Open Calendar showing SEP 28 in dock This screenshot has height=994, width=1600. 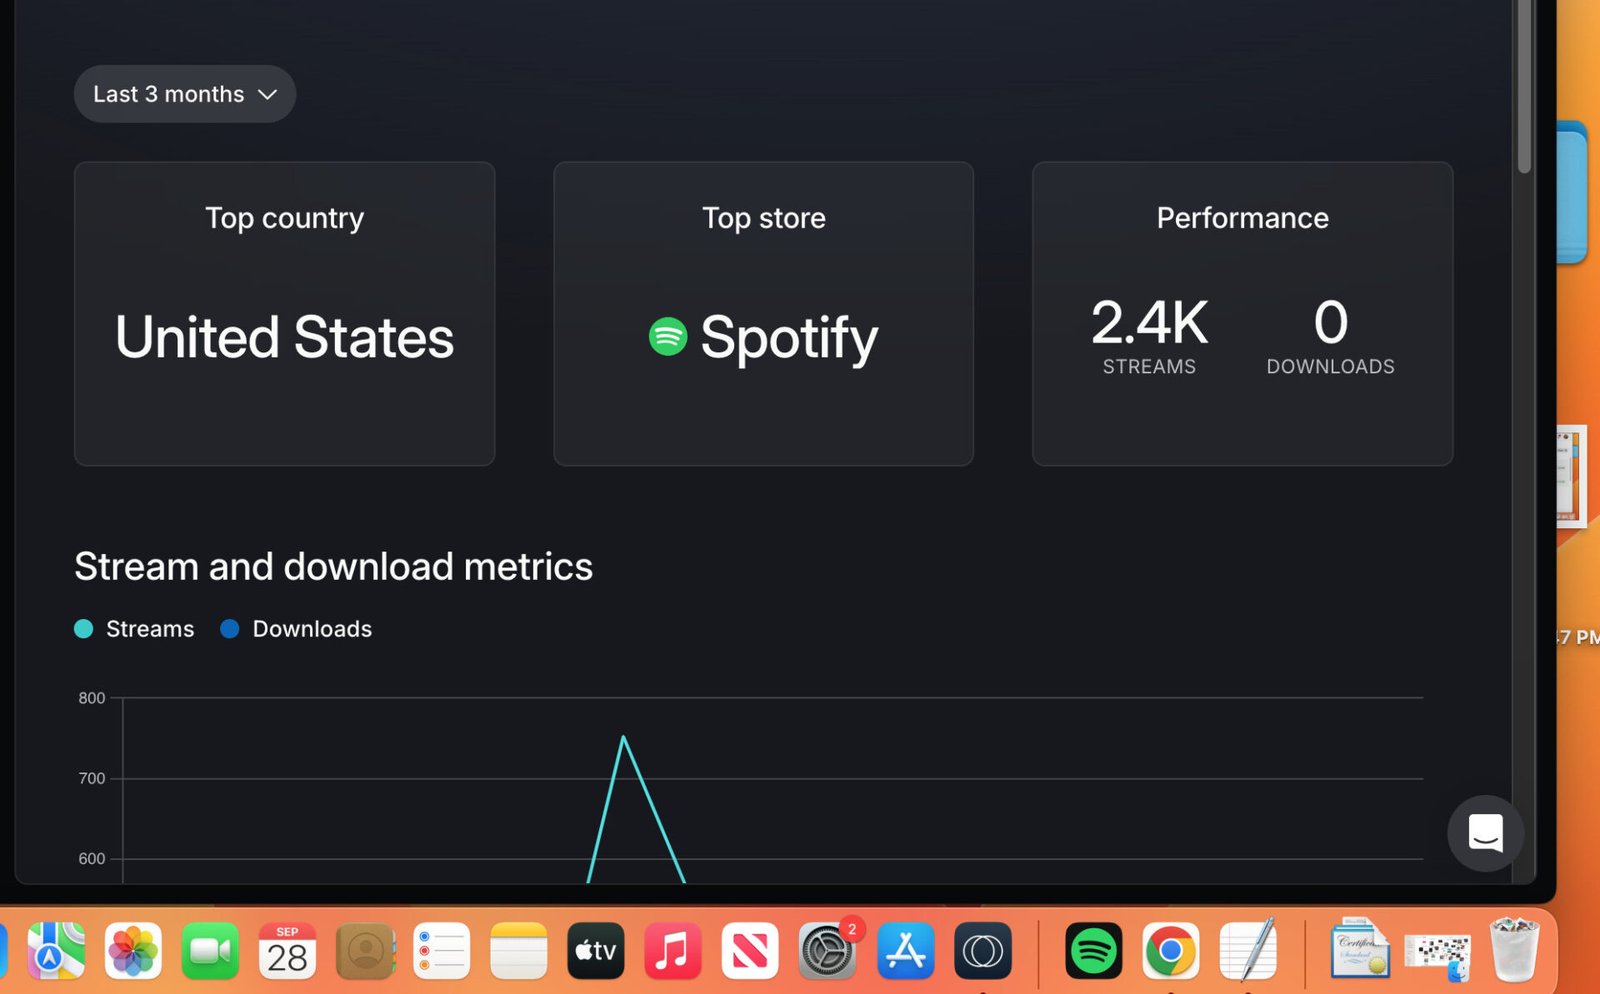(x=287, y=950)
